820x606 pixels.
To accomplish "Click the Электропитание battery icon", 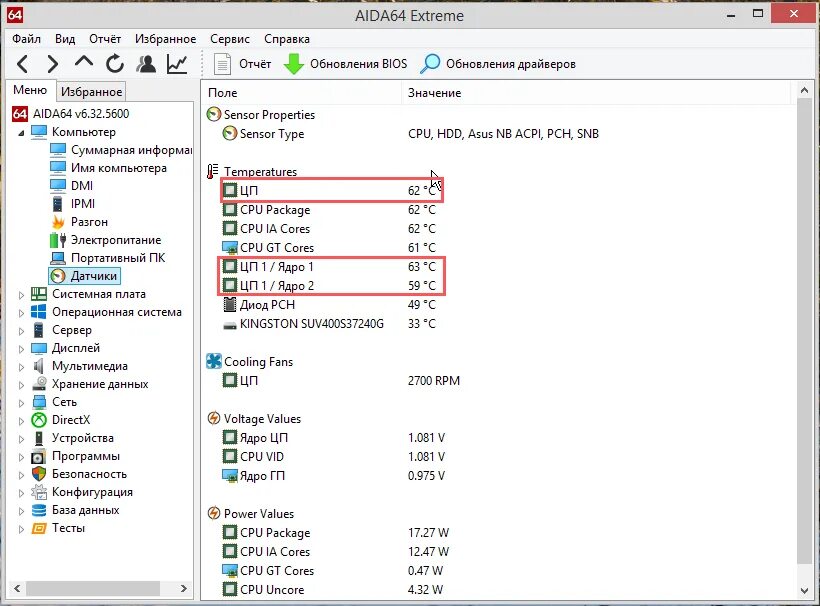I will (x=58, y=240).
